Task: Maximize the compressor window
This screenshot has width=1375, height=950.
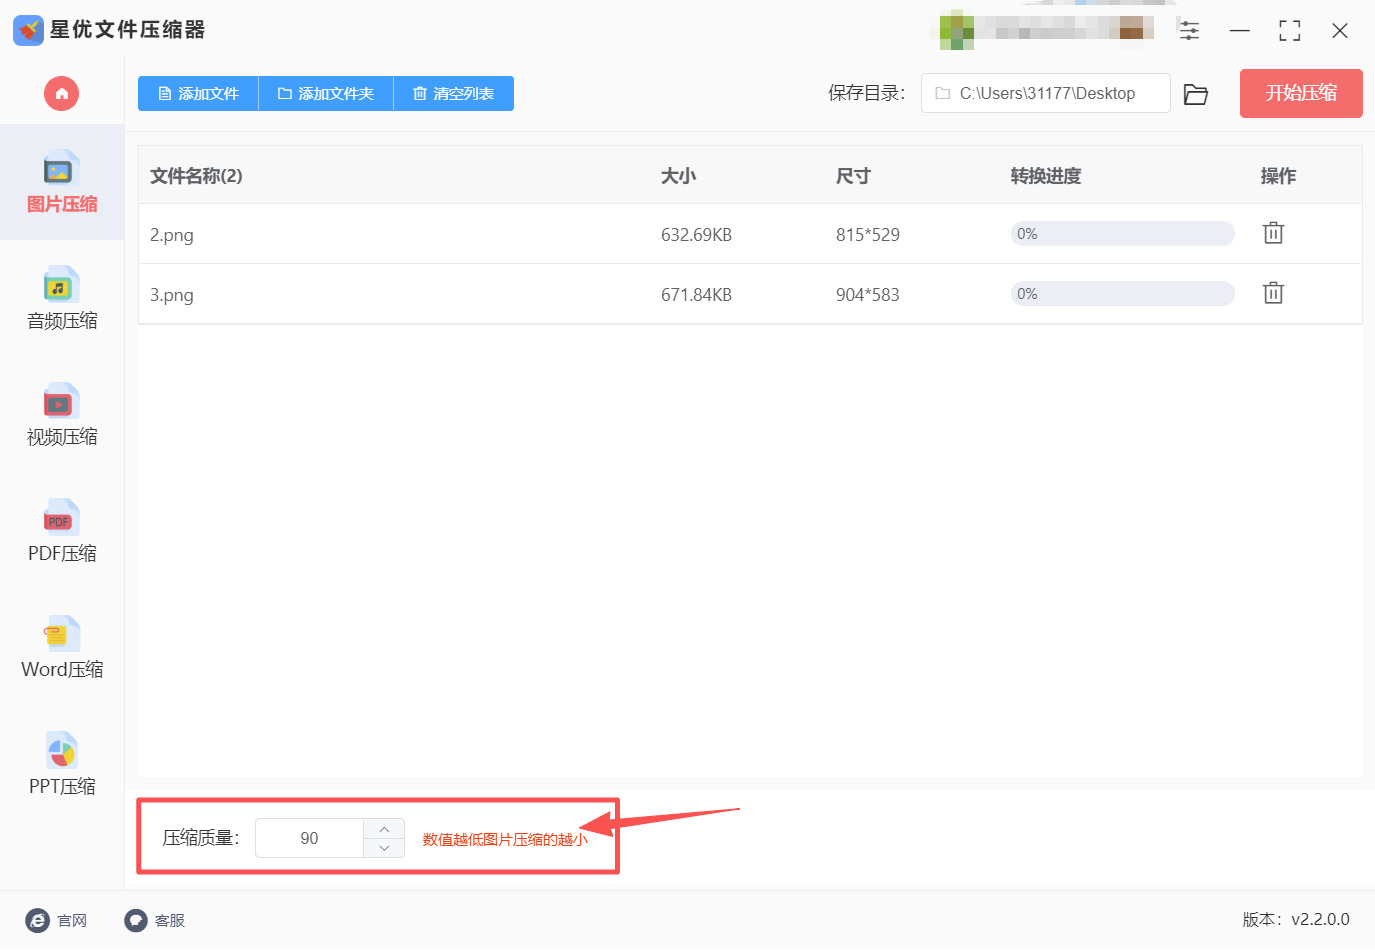Action: click(x=1290, y=30)
